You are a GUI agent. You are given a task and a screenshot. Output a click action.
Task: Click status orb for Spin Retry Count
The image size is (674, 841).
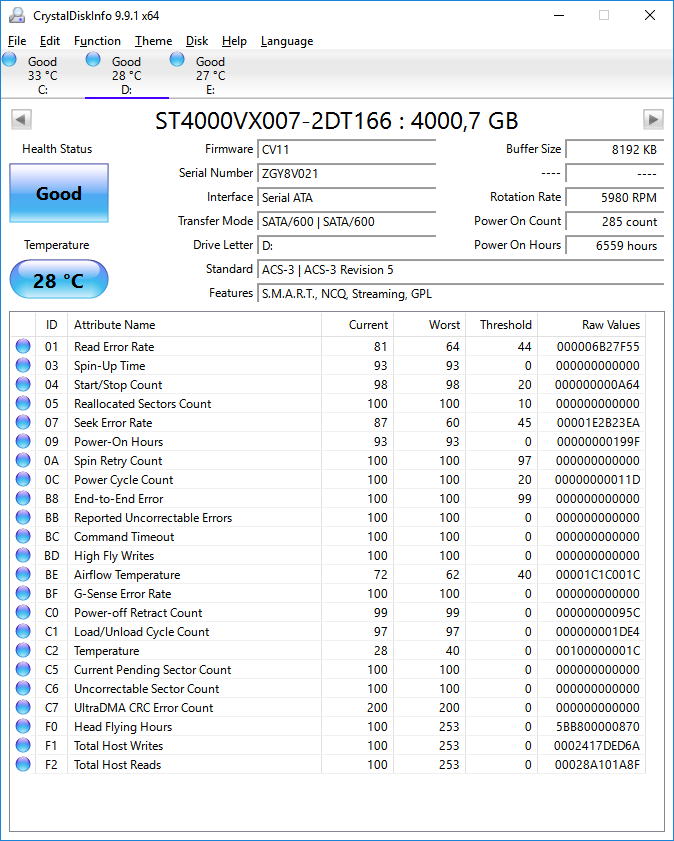tap(23, 460)
